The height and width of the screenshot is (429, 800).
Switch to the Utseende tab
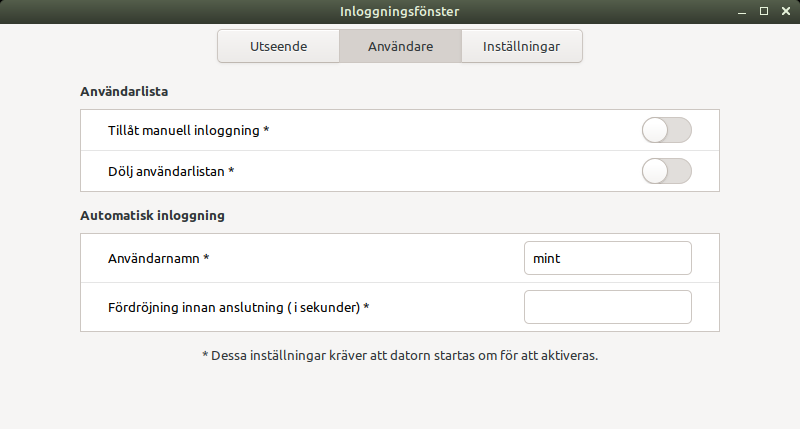click(279, 46)
